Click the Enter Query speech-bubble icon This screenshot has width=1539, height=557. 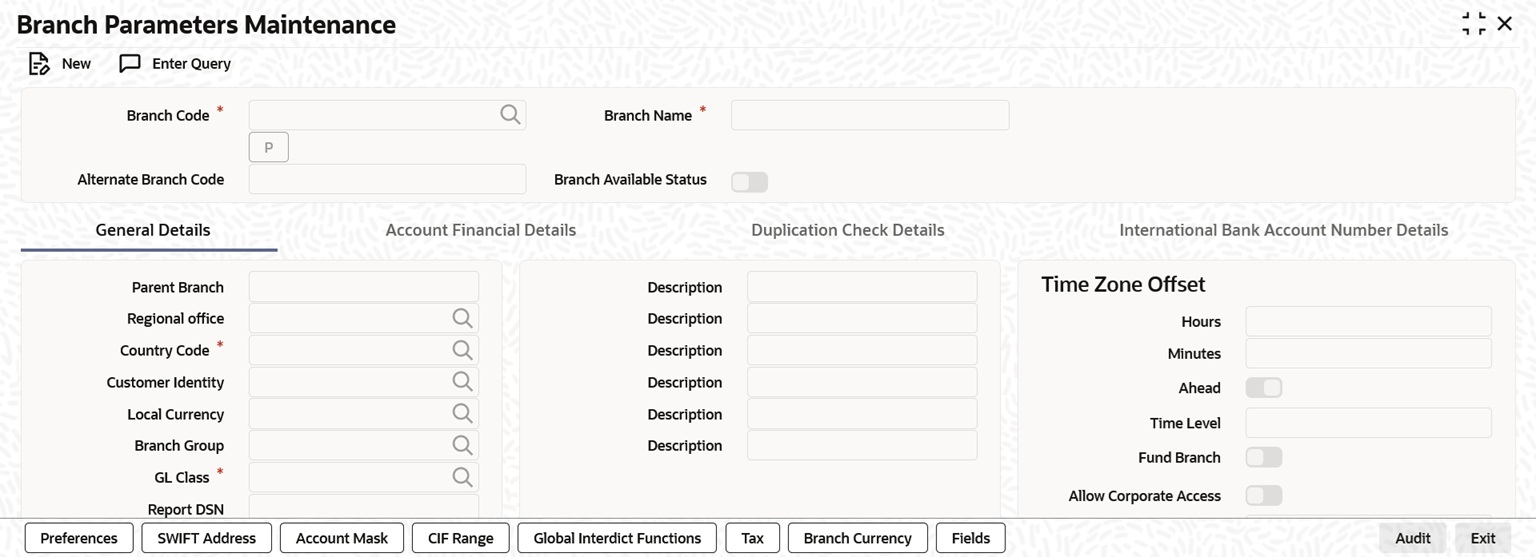click(130, 64)
